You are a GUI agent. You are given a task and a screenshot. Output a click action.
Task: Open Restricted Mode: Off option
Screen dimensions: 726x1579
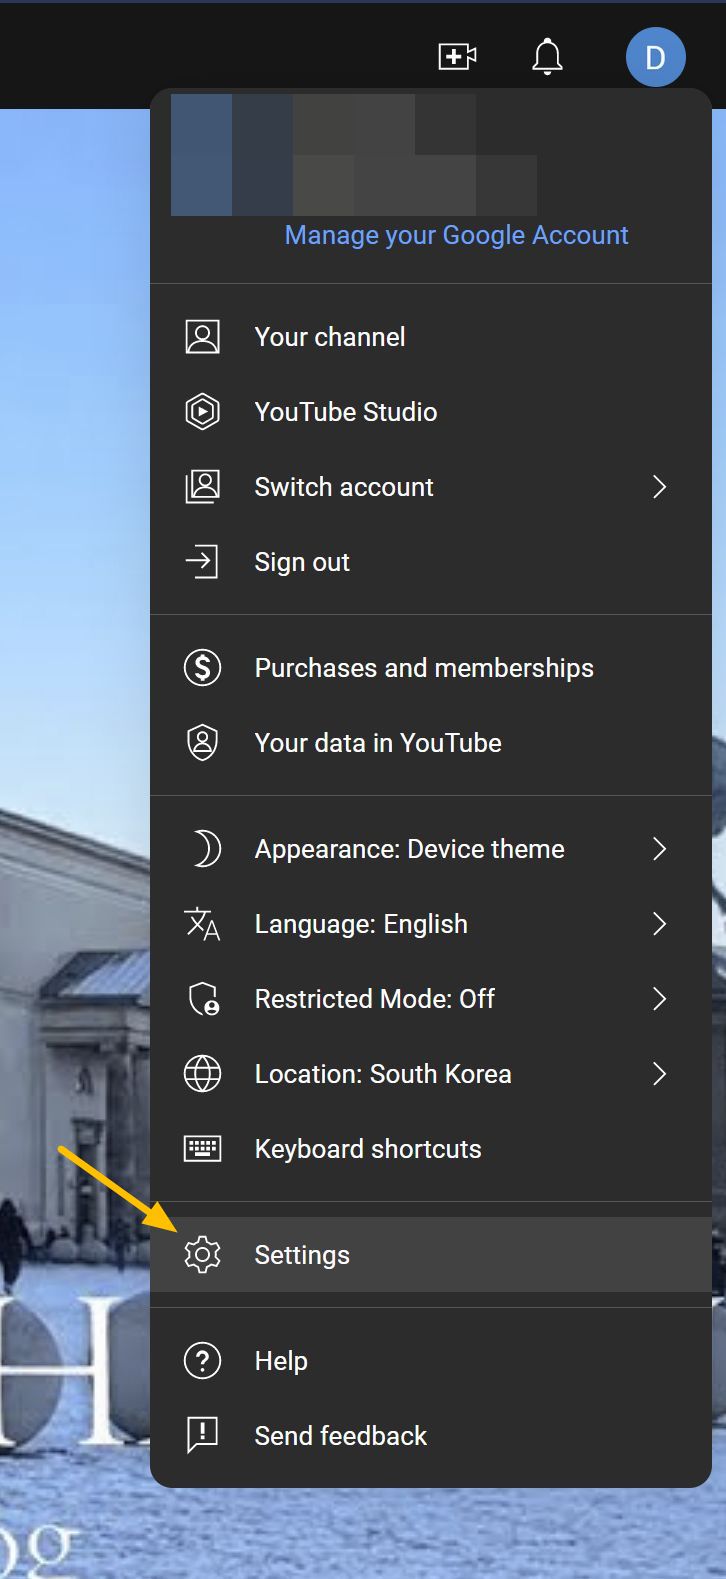[375, 999]
